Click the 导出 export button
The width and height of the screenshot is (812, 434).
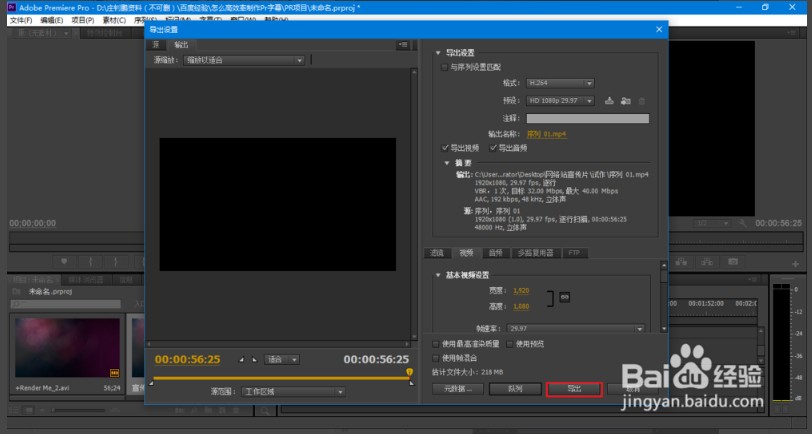tap(574, 389)
